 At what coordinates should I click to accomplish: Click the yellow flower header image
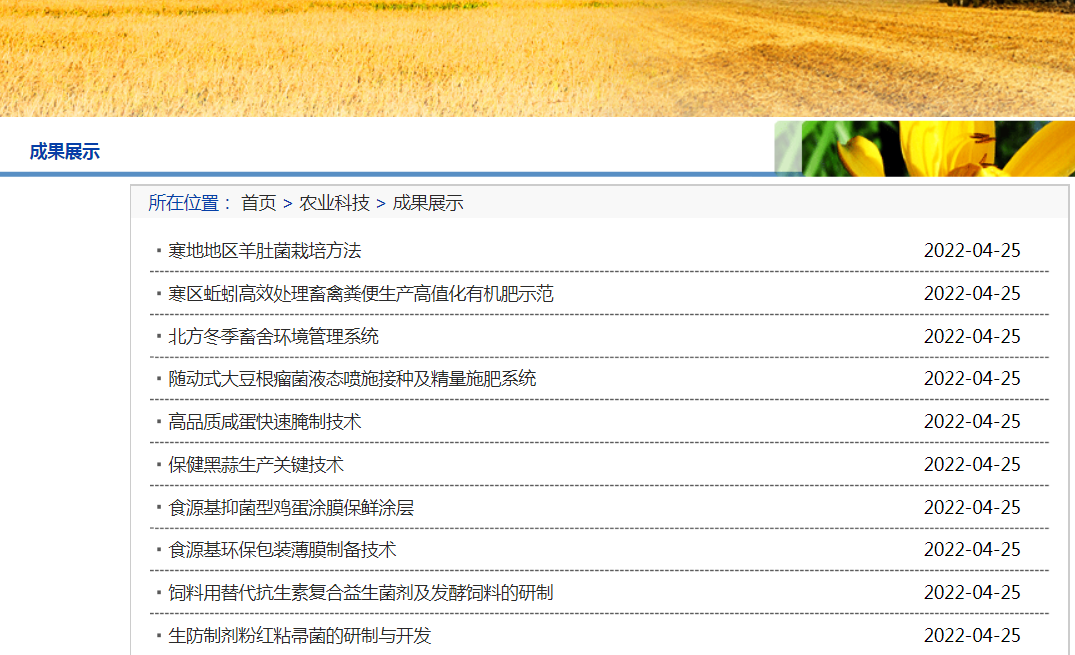(925, 148)
